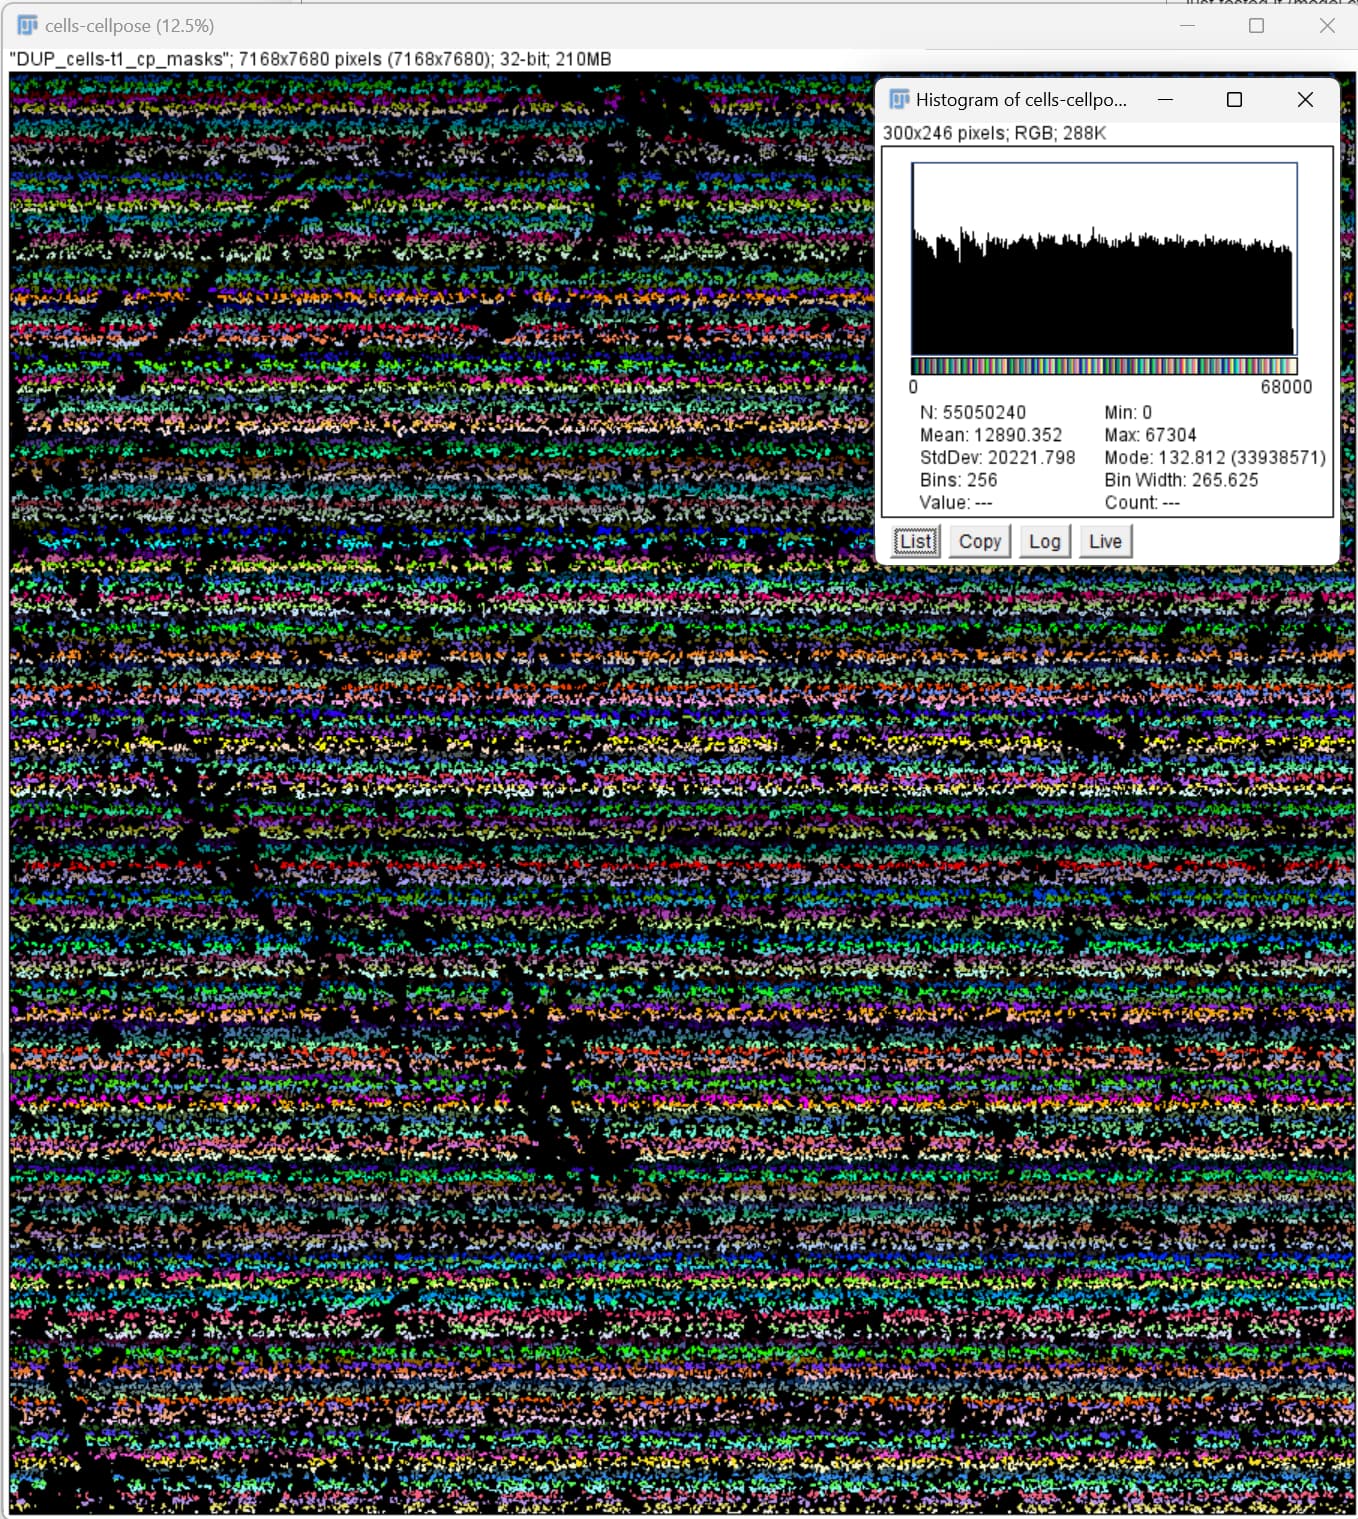The image size is (1358, 1519).
Task: Close the Histogram of cells-cellpose window
Action: click(1305, 99)
